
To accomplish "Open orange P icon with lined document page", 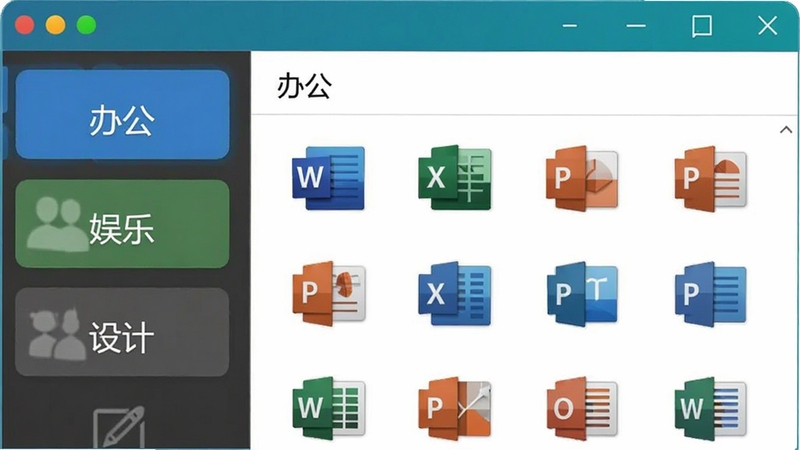I will pyautogui.click(x=710, y=179).
